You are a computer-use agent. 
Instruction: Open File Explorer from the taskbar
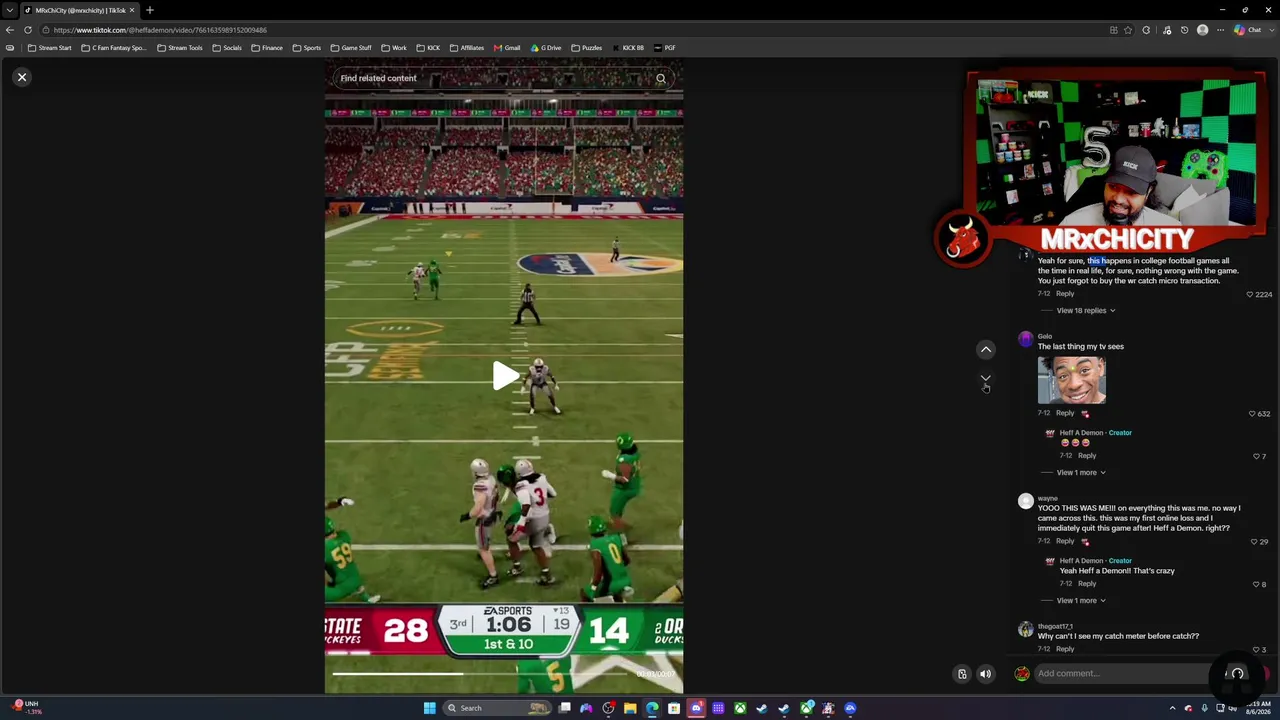630,708
